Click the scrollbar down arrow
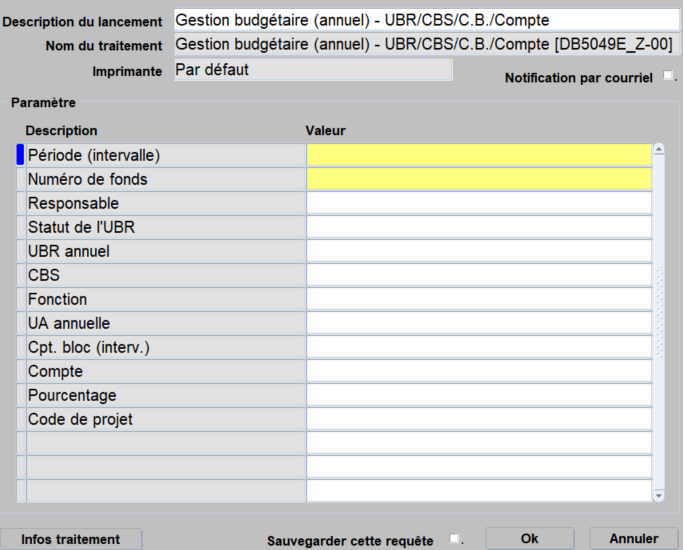Image resolution: width=683 pixels, height=550 pixels. tap(659, 495)
